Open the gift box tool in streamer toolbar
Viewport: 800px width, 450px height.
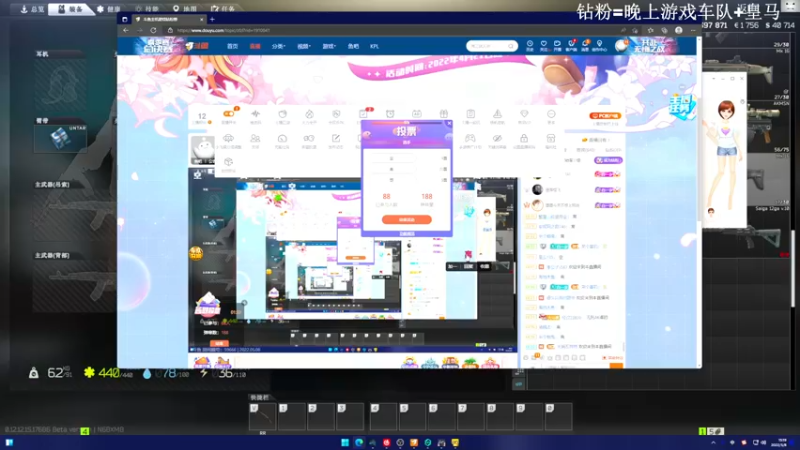[443, 114]
